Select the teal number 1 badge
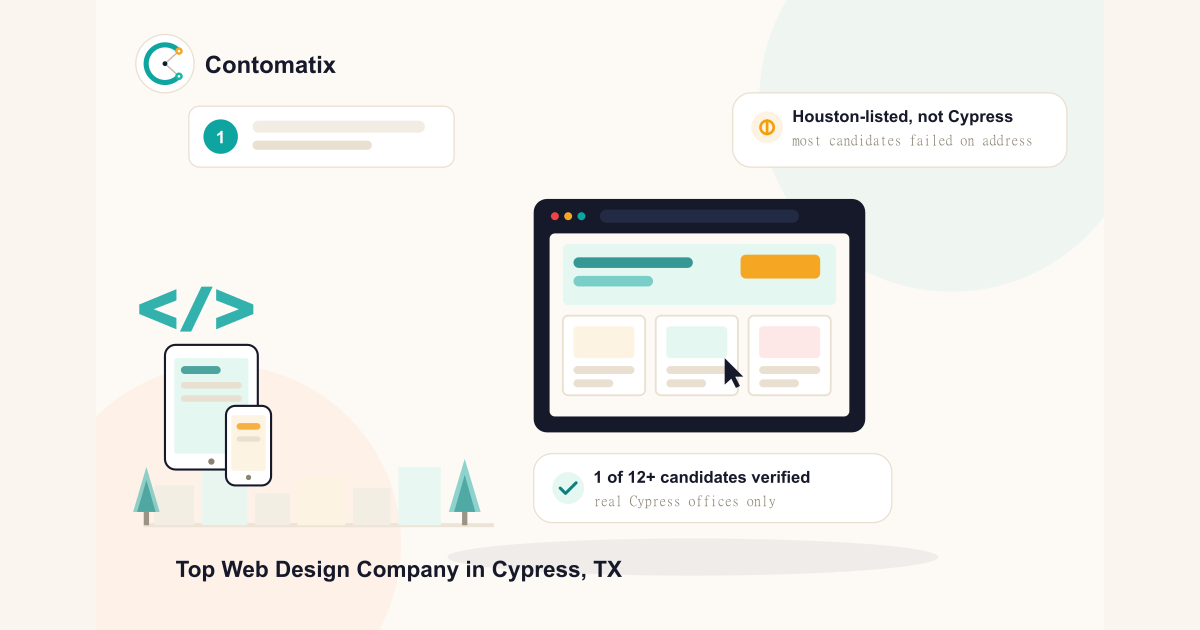Image resolution: width=1200 pixels, height=630 pixels. (x=220, y=137)
